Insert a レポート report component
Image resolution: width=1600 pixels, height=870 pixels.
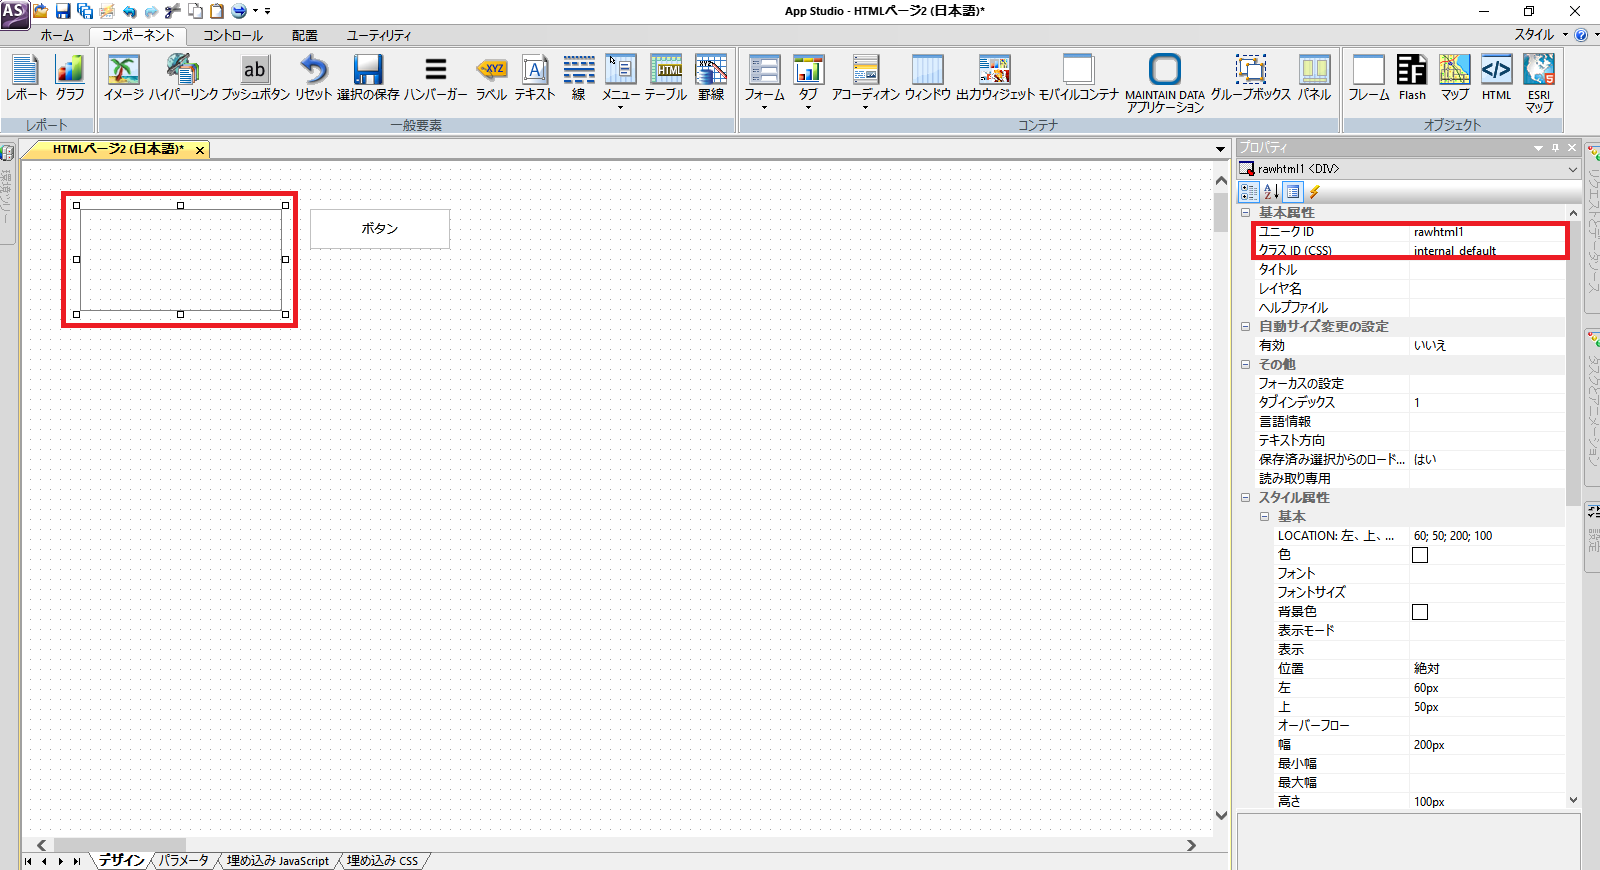pos(26,78)
